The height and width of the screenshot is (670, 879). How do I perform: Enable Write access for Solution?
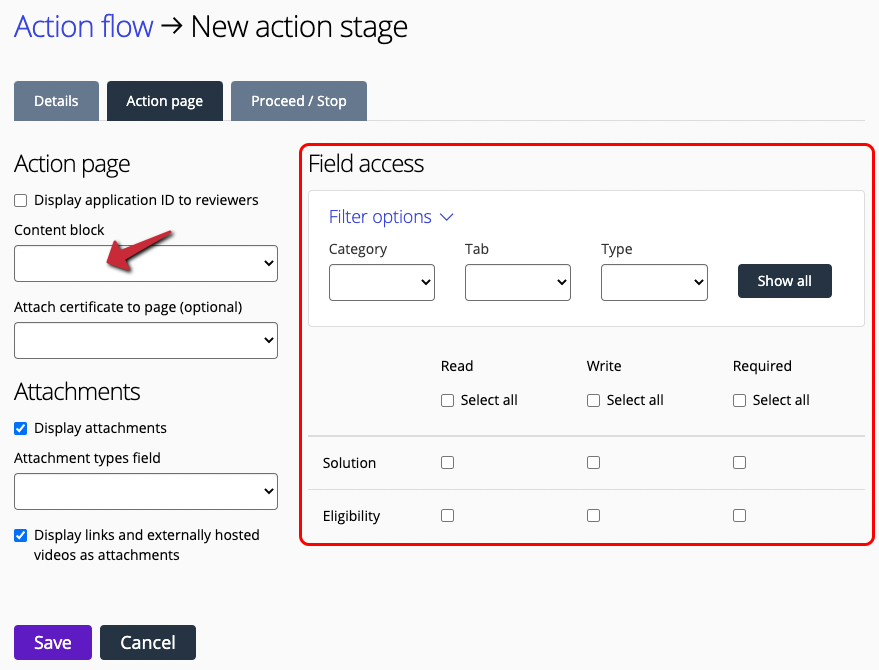click(593, 463)
